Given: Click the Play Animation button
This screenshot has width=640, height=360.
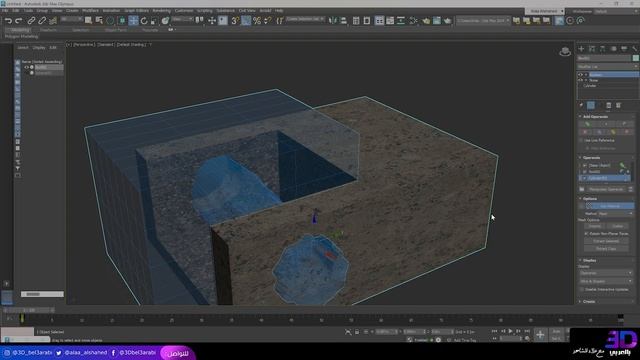Looking at the screenshot, I should (x=510, y=331).
